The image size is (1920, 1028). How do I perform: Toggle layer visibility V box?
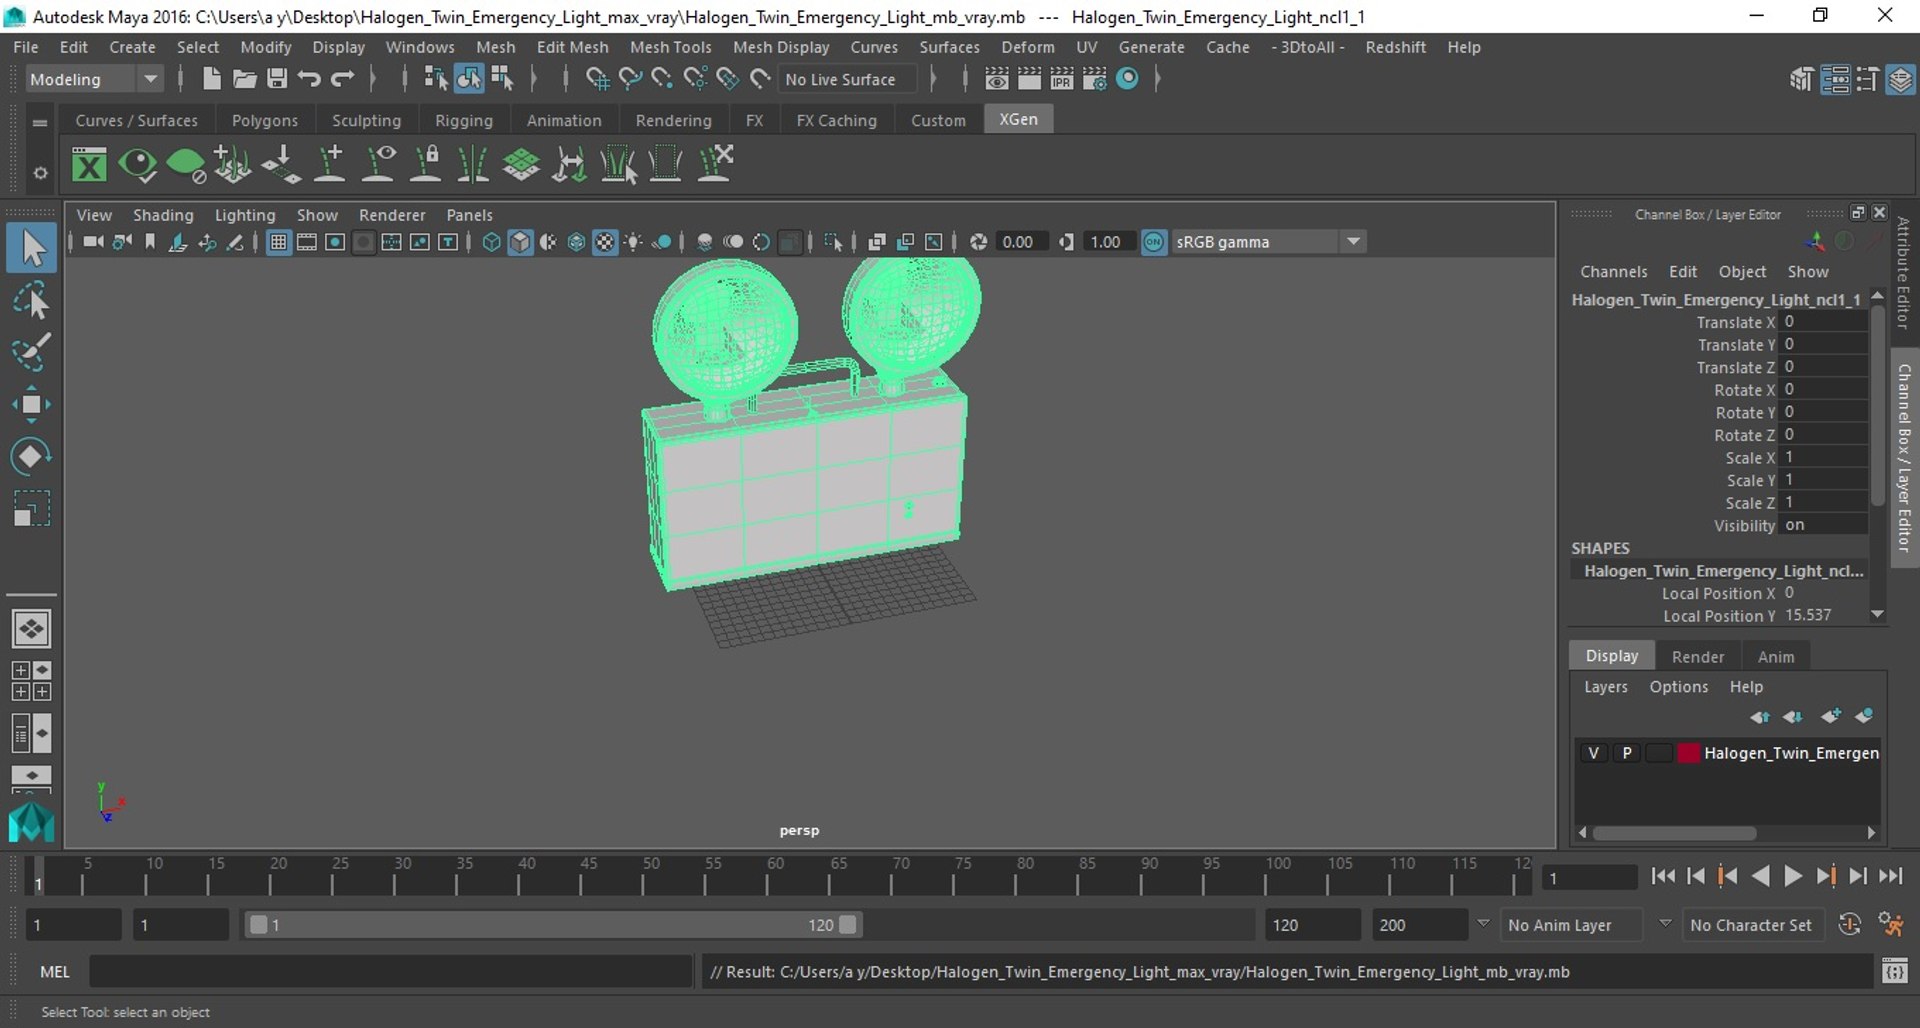pos(1593,753)
